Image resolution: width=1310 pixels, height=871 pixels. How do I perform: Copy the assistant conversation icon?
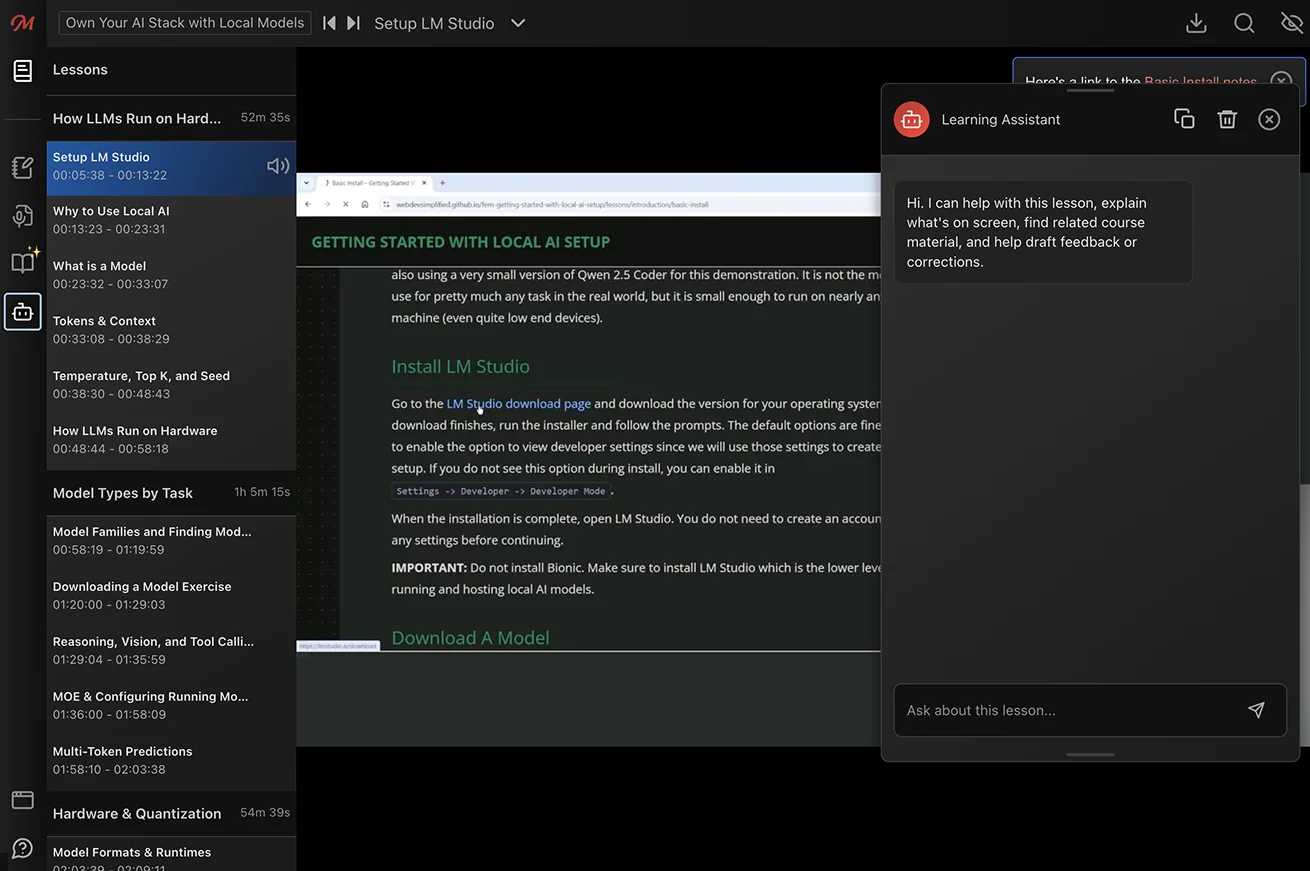coord(1184,119)
